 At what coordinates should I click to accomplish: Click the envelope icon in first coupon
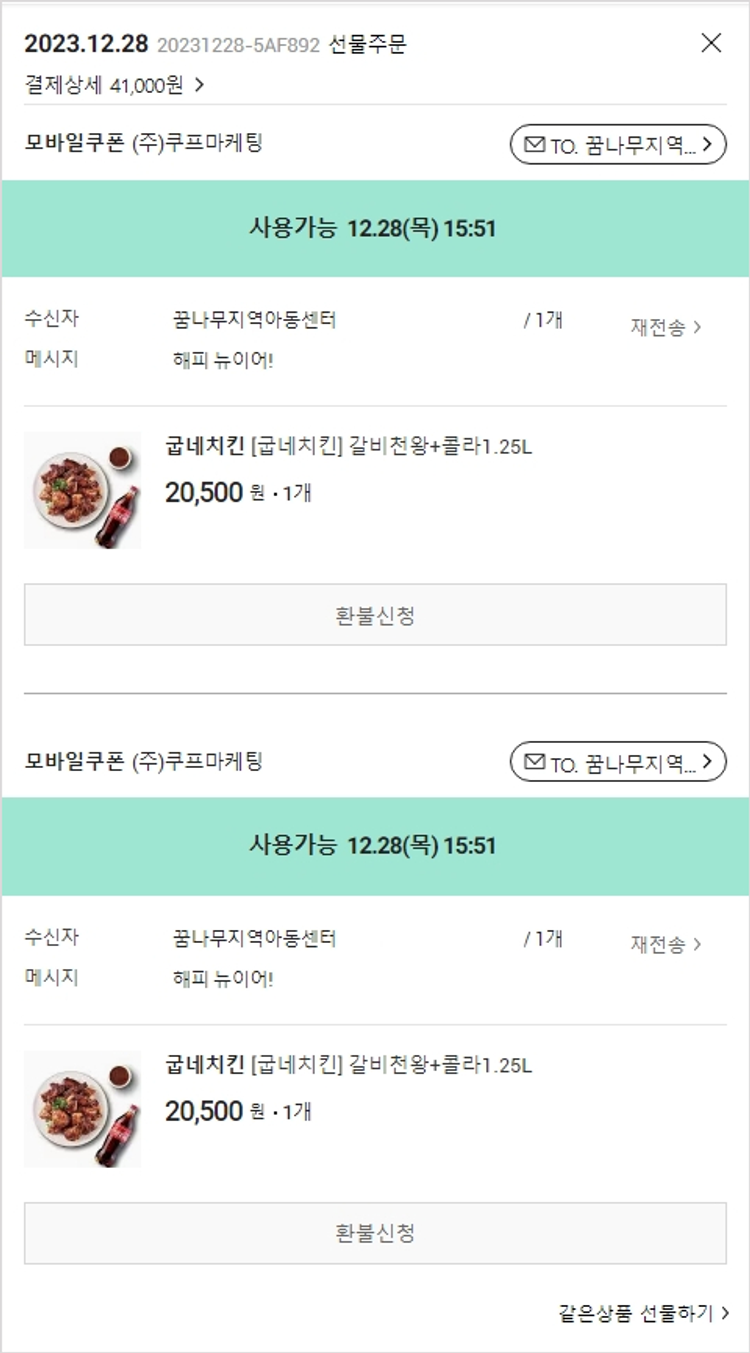pos(535,145)
